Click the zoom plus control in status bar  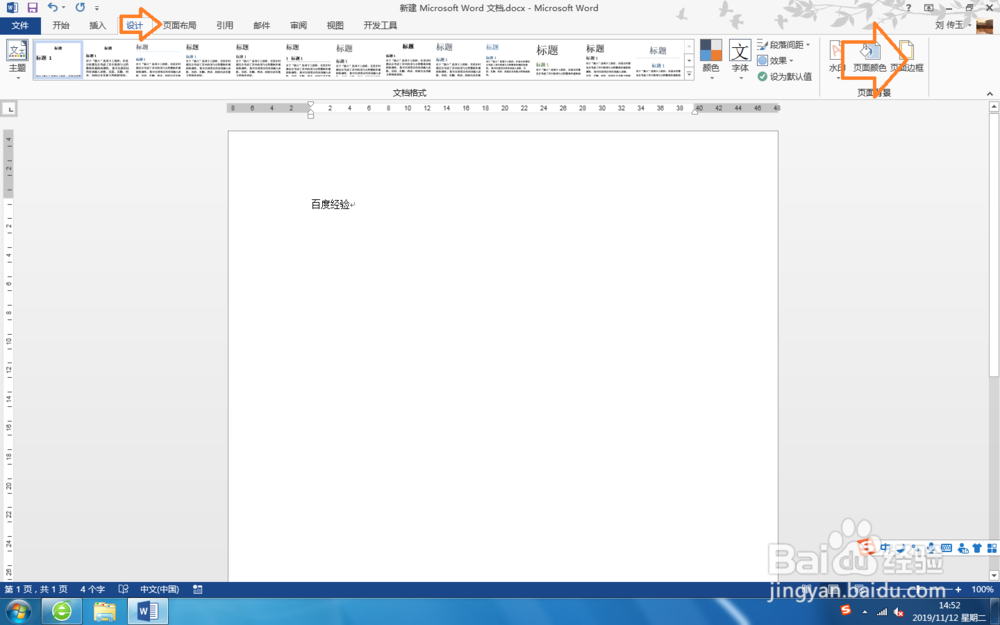[958, 589]
